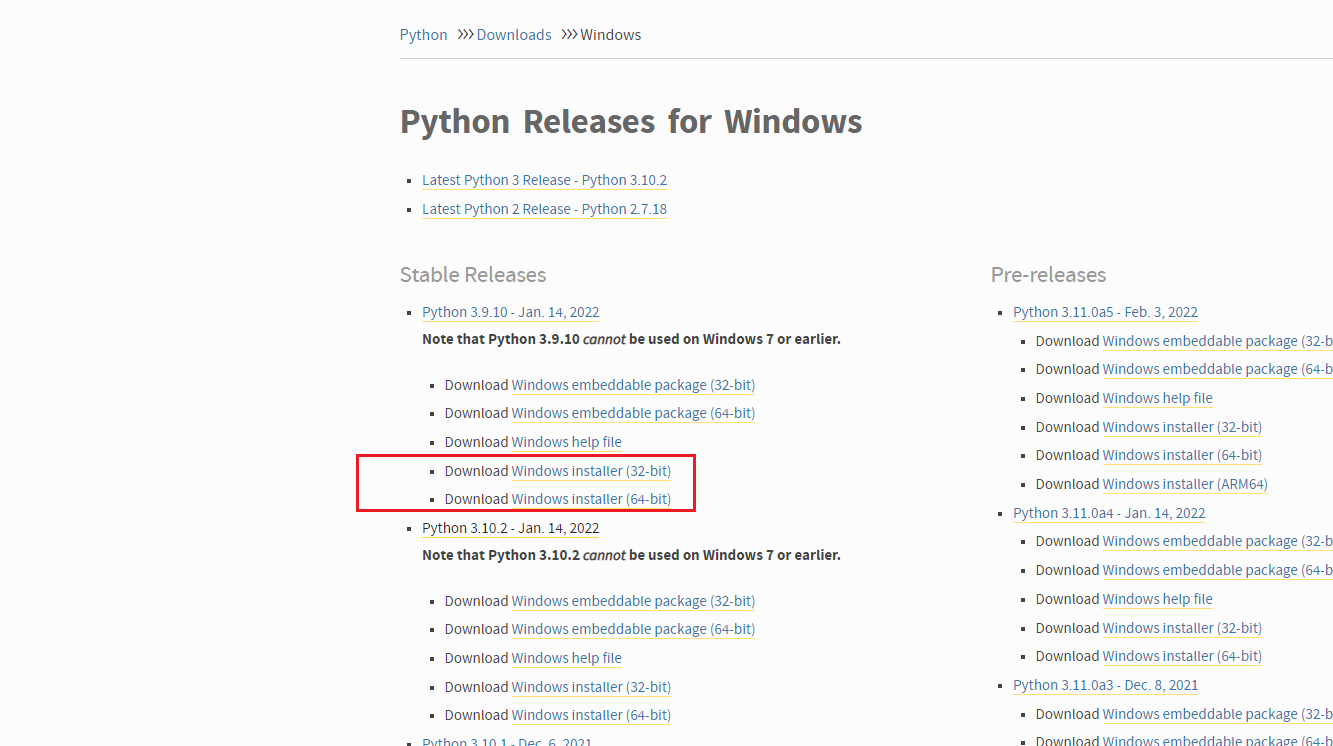Download Python 3.10.2 Windows embeddable package (32-bit)
Screen dimensions: 1333x746
click(x=633, y=601)
